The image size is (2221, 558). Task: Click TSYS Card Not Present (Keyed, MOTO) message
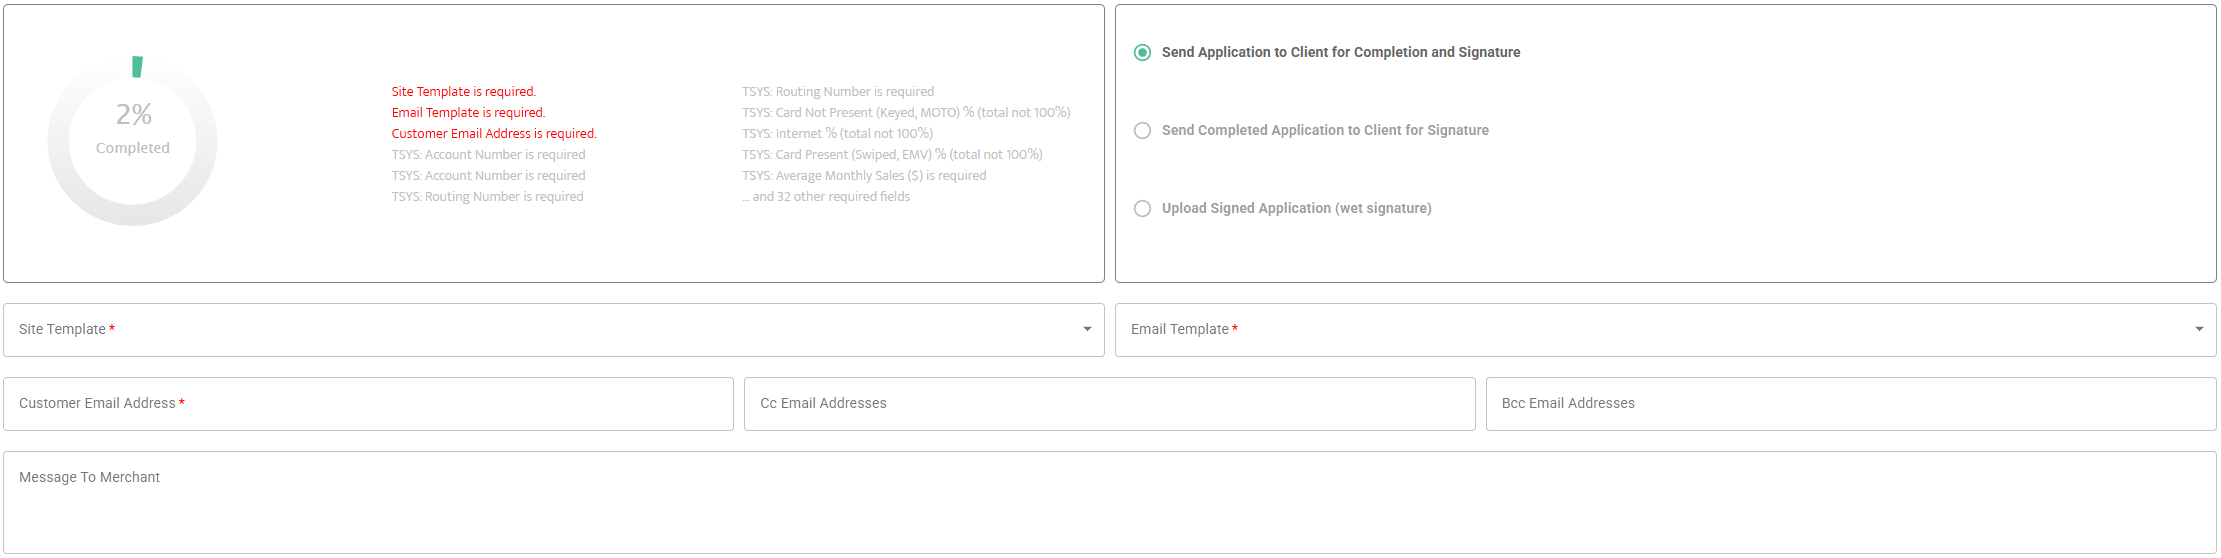pos(905,113)
